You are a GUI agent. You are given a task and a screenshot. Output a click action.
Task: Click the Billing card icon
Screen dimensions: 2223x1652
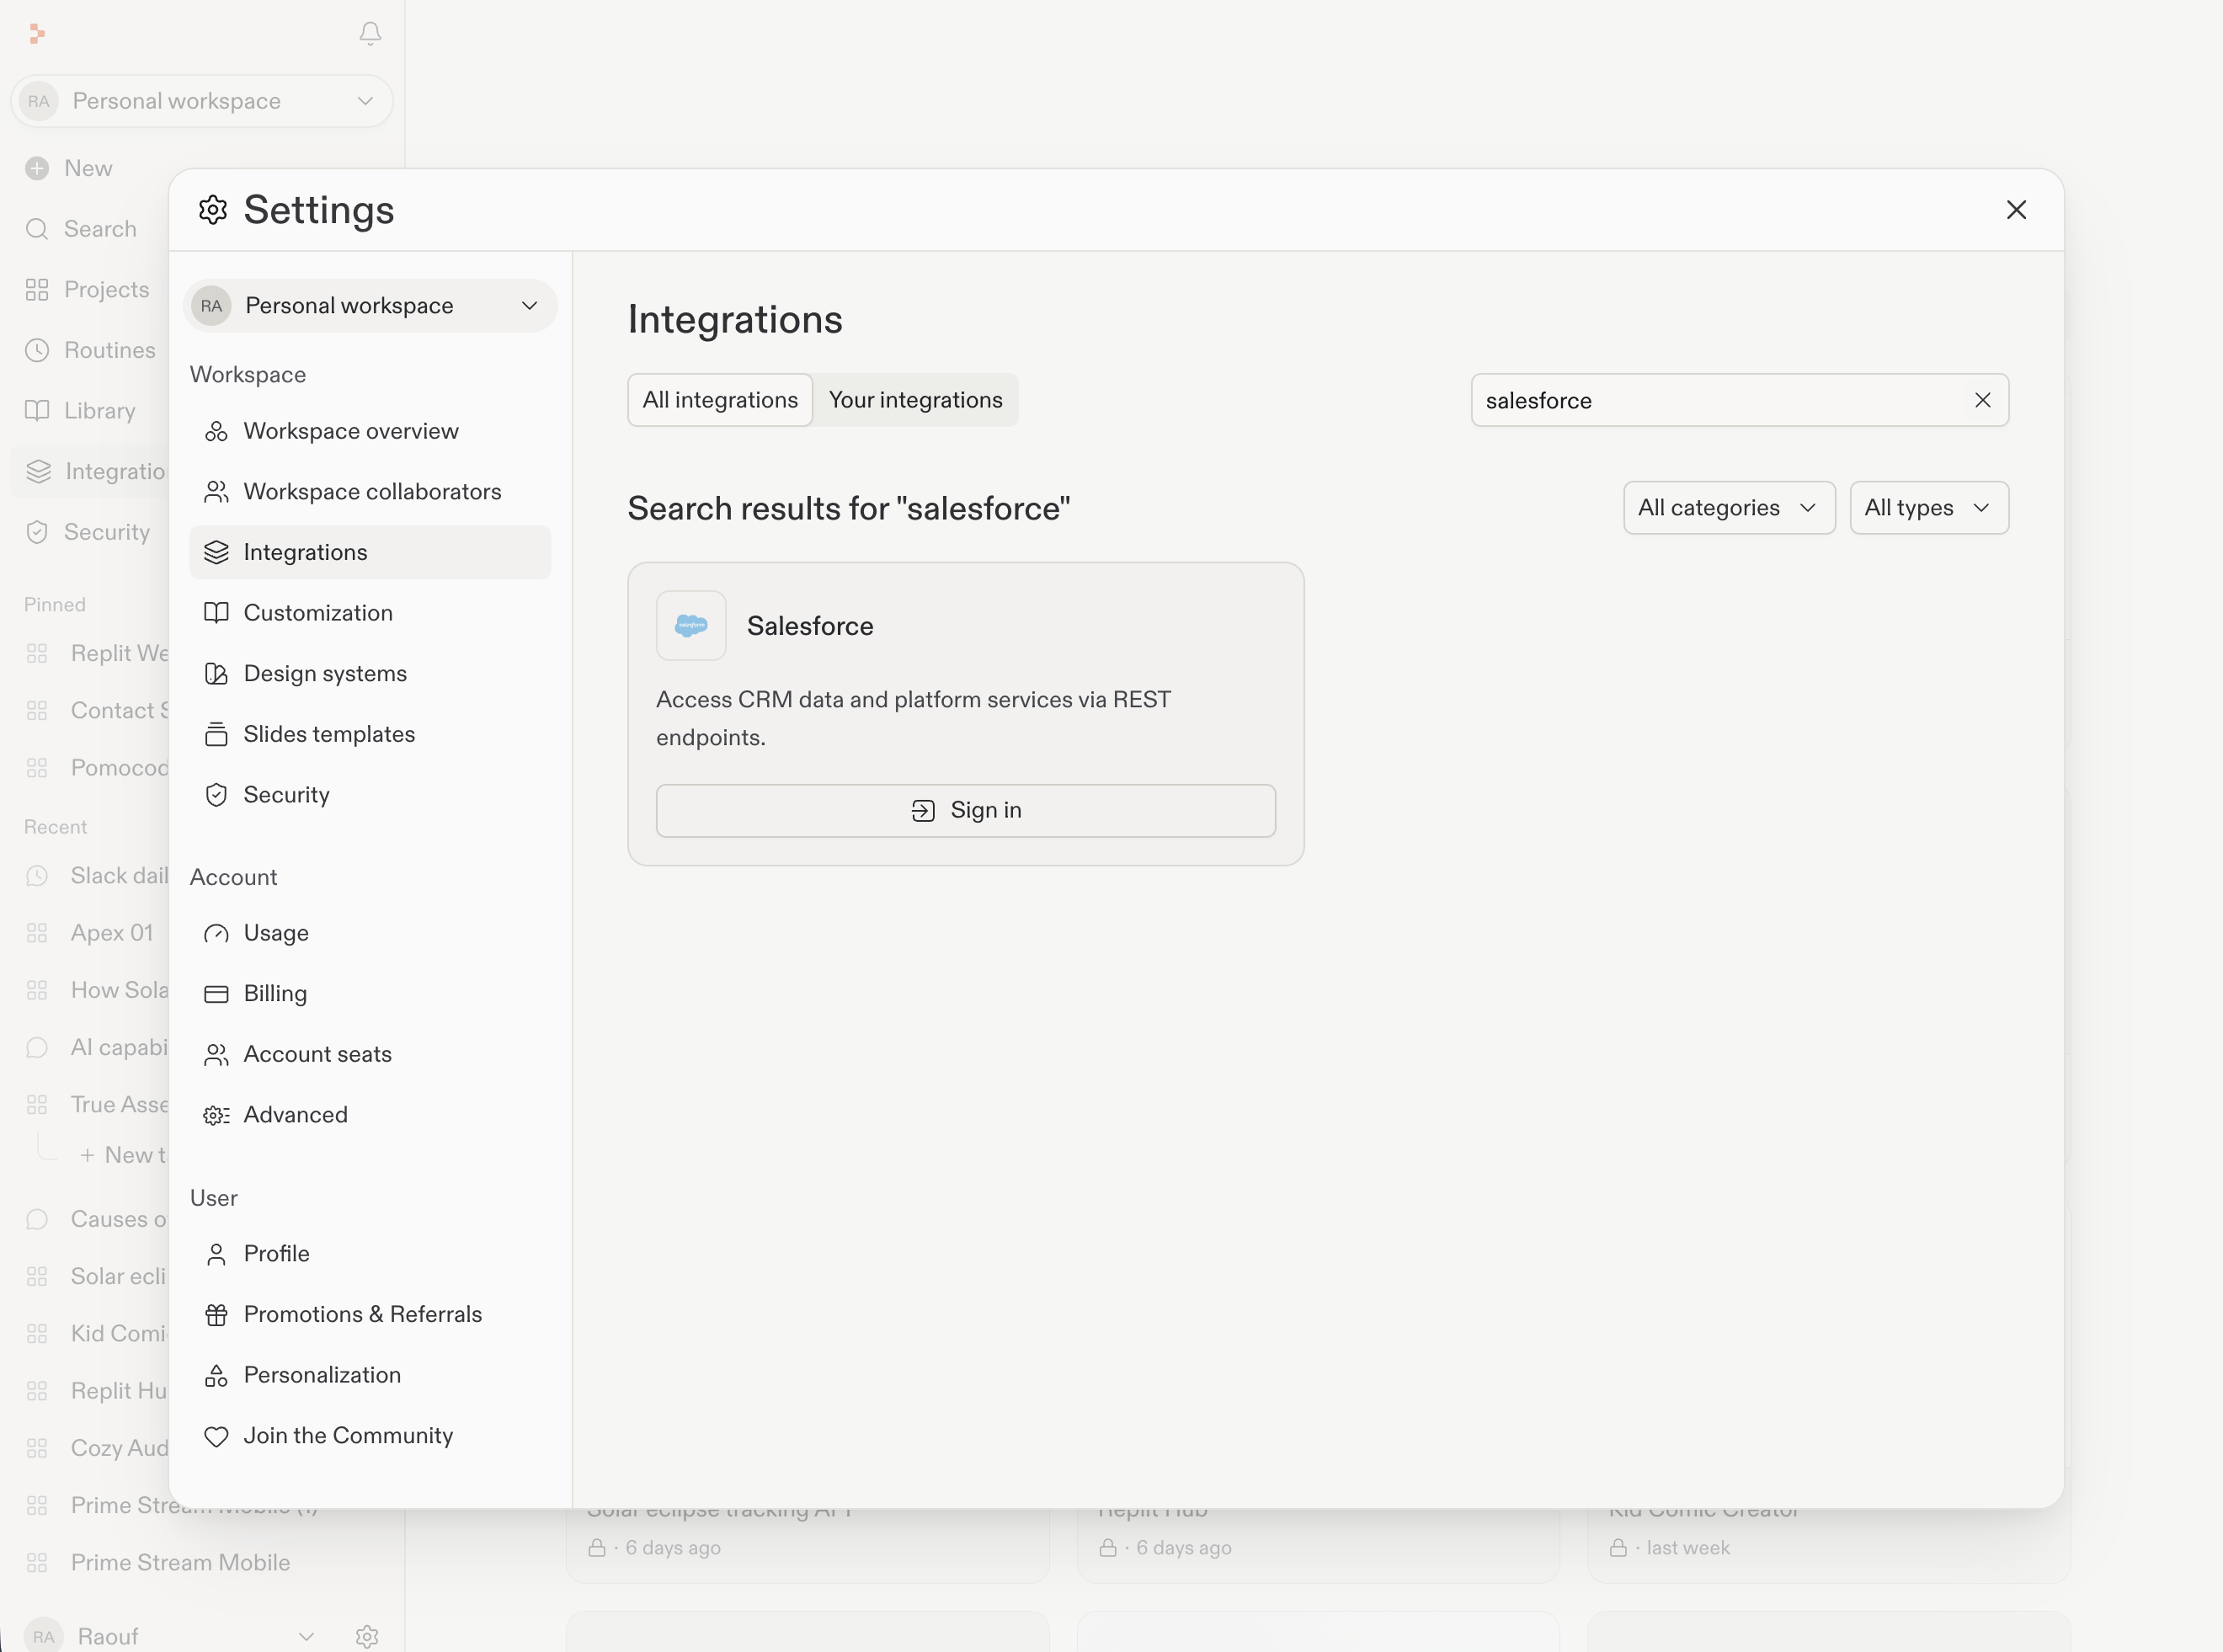tap(216, 994)
